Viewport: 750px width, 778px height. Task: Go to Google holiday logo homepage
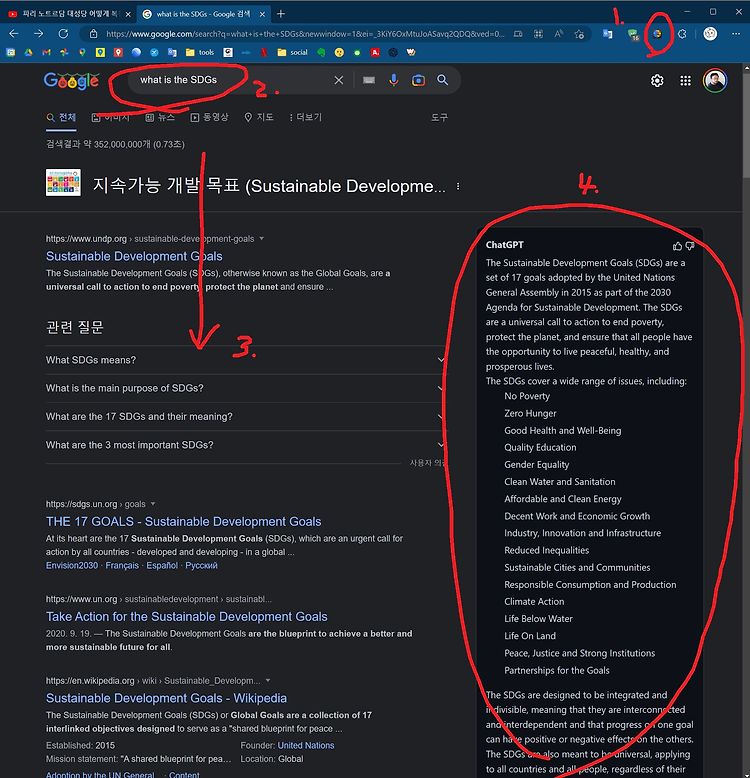coord(71,81)
